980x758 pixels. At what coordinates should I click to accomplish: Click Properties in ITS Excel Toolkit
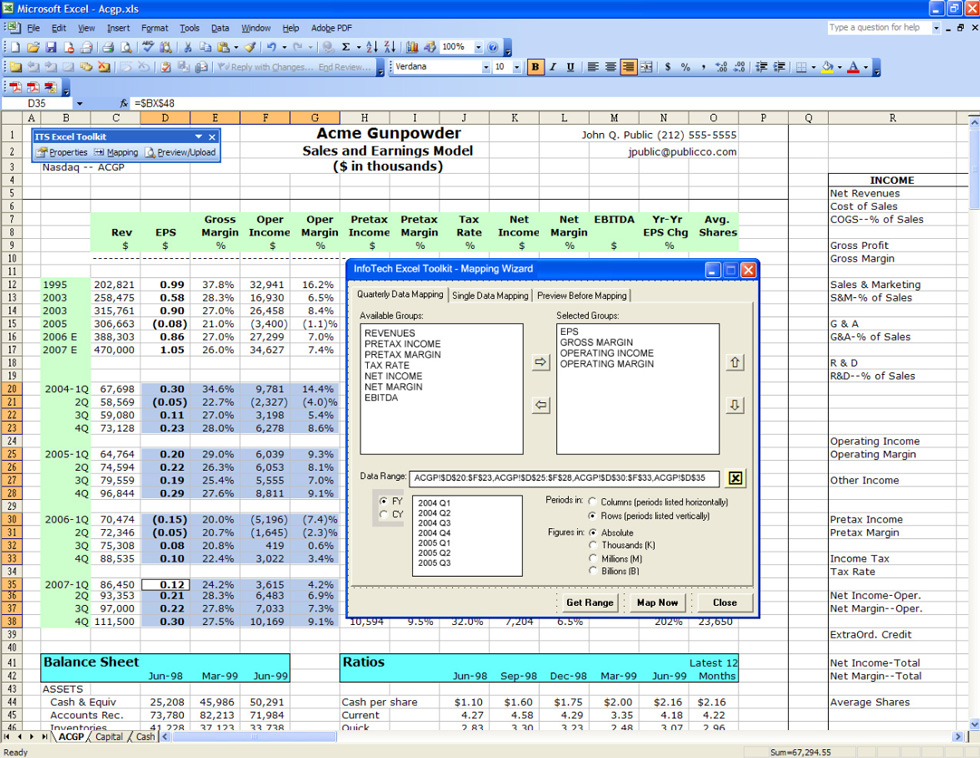(62, 152)
